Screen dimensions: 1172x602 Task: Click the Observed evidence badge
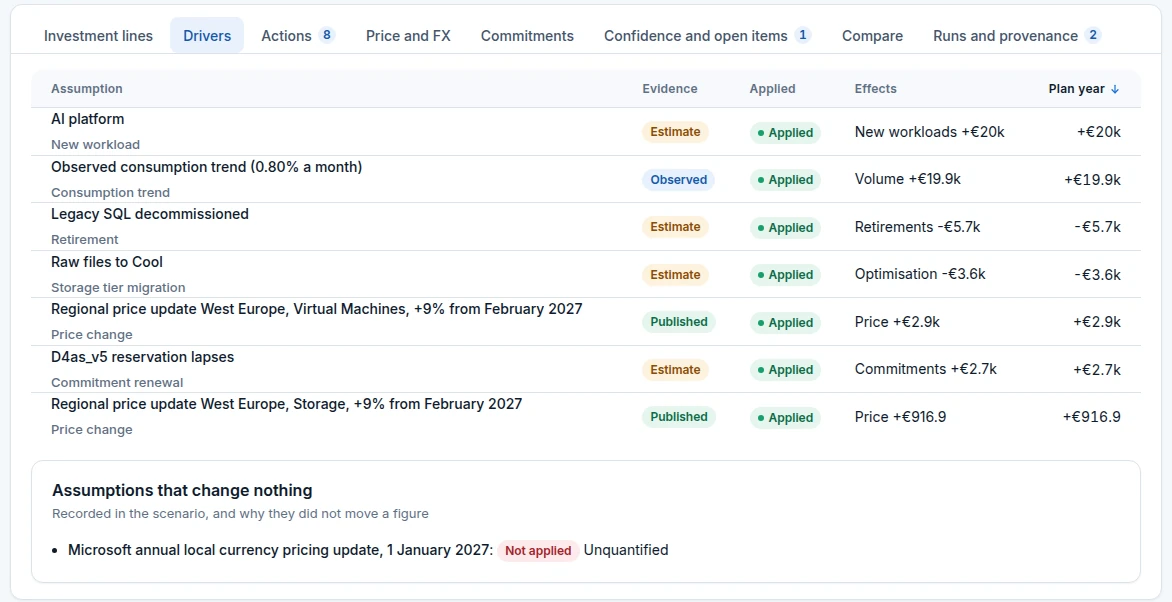click(x=678, y=179)
